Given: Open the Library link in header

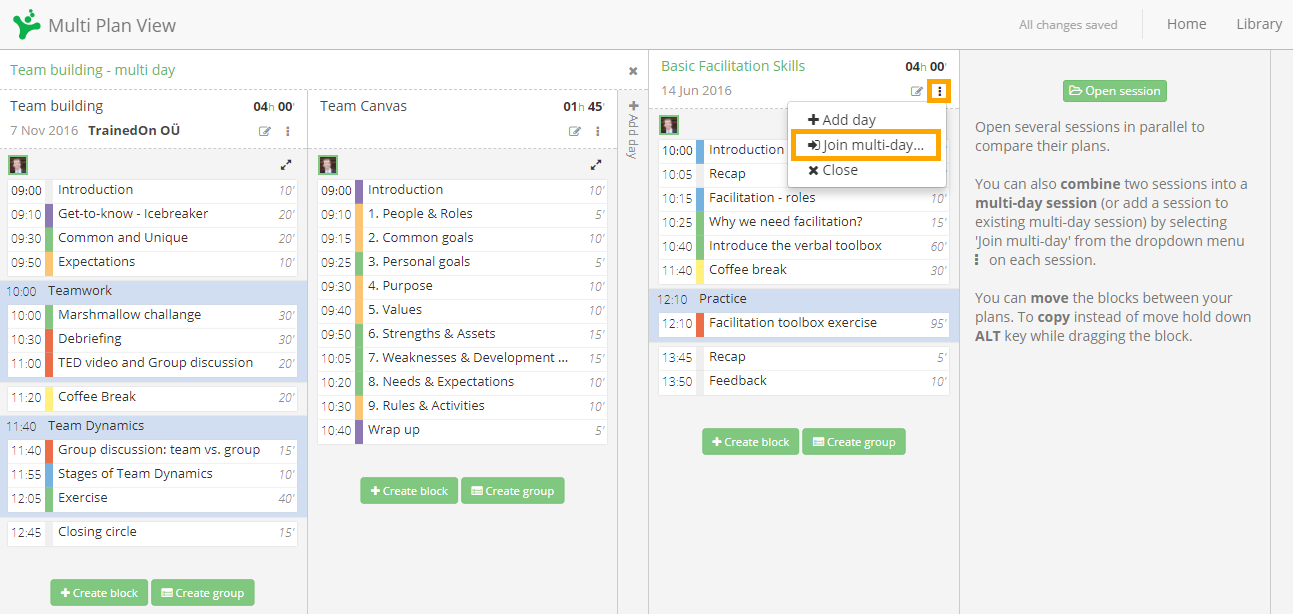Looking at the screenshot, I should 1258,24.
